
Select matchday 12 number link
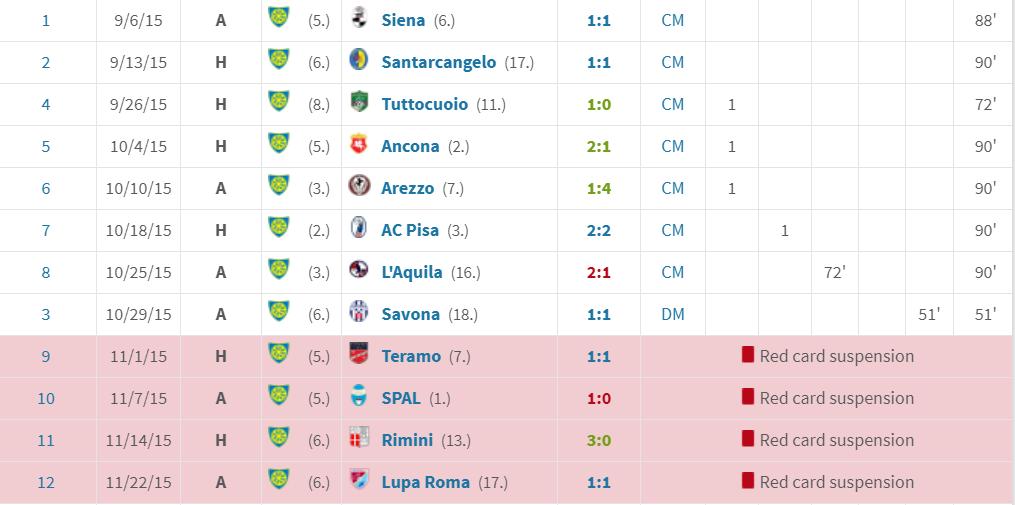(46, 482)
